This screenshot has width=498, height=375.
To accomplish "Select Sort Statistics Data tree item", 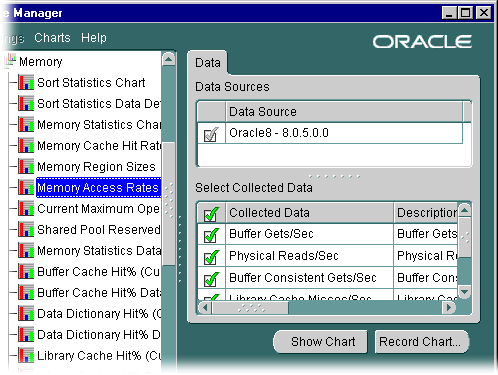I will (x=99, y=104).
